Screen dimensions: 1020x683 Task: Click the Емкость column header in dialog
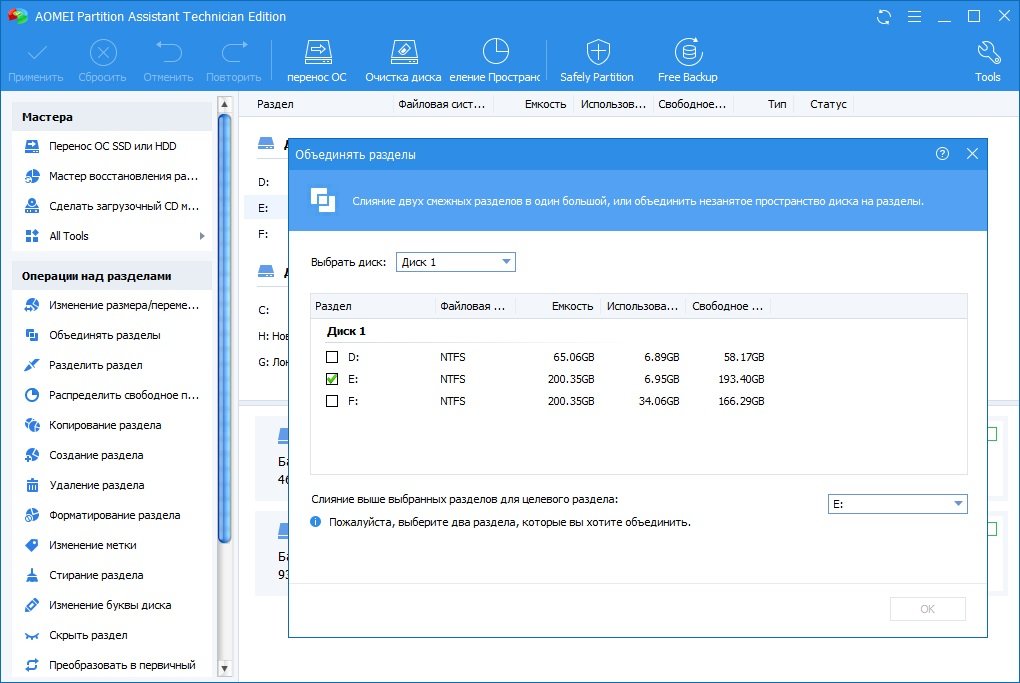(572, 306)
